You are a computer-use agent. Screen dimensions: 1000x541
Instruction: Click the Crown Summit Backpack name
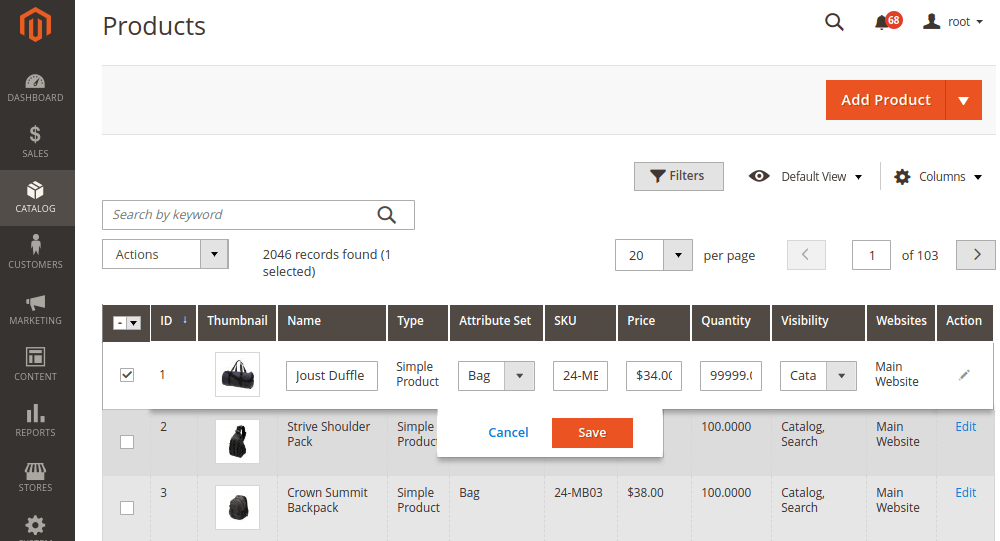click(x=327, y=500)
